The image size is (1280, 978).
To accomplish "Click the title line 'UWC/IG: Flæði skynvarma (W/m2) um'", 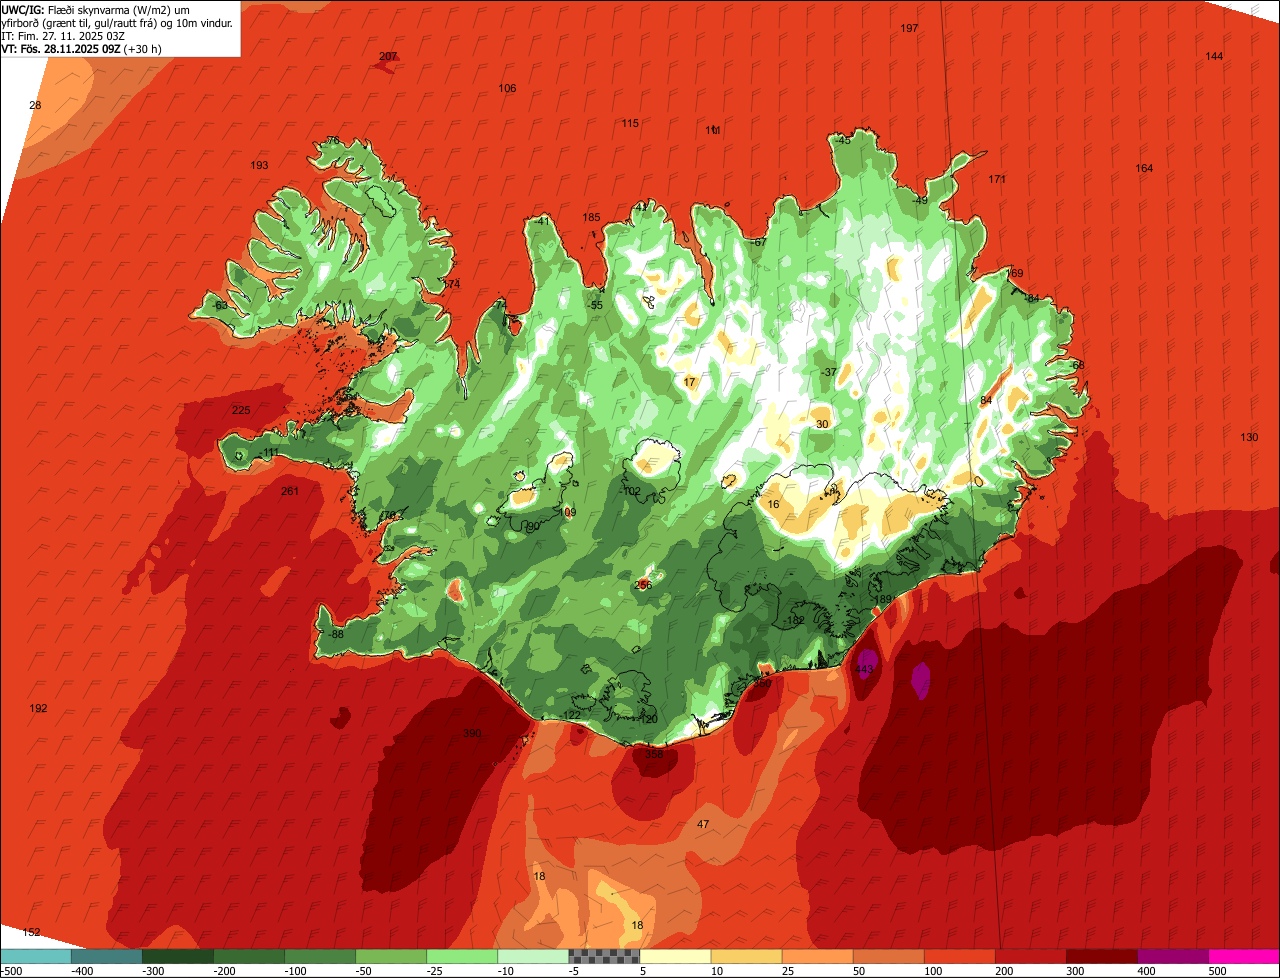I will click(x=96, y=9).
